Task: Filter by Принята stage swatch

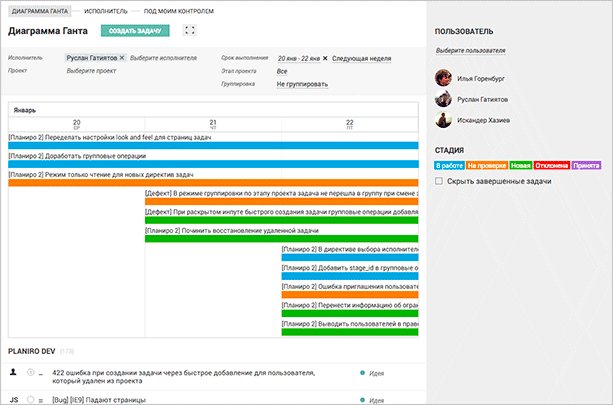Action: [x=586, y=165]
